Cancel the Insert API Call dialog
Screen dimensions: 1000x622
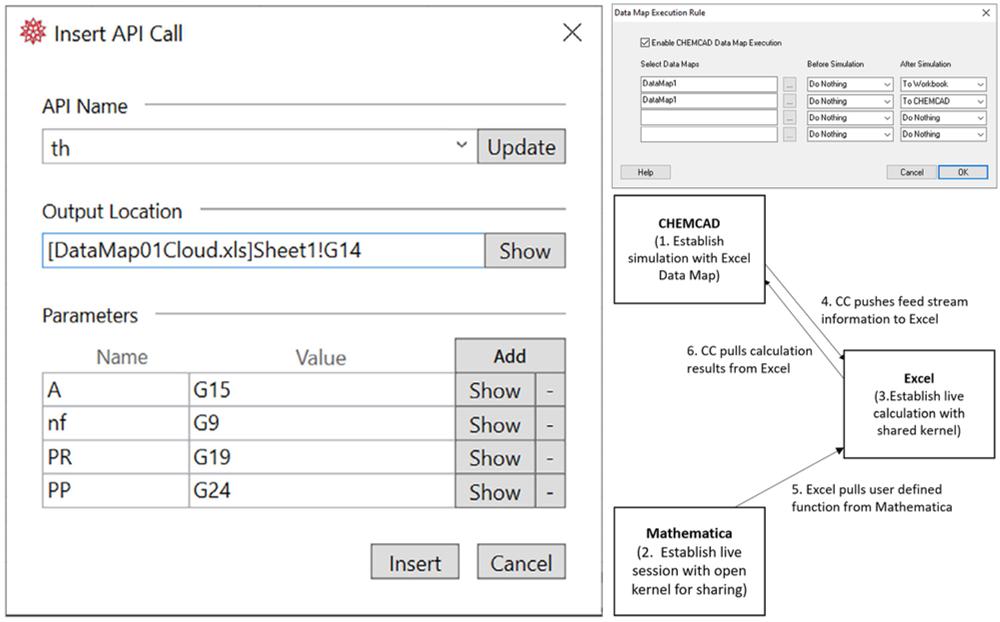point(521,562)
